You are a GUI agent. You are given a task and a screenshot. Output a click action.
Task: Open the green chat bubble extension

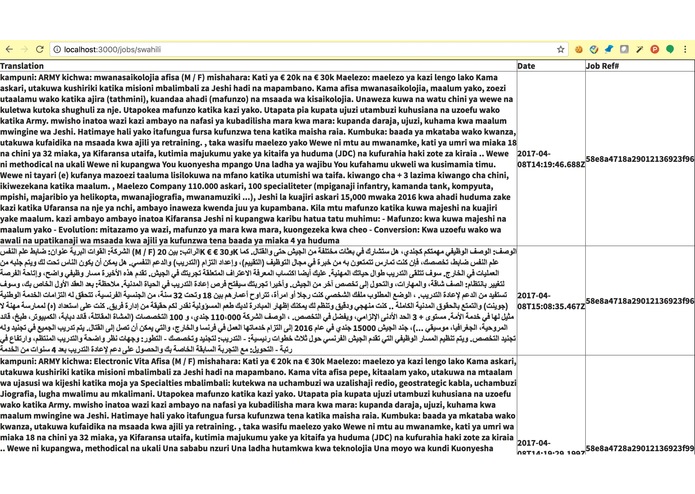click(x=670, y=49)
